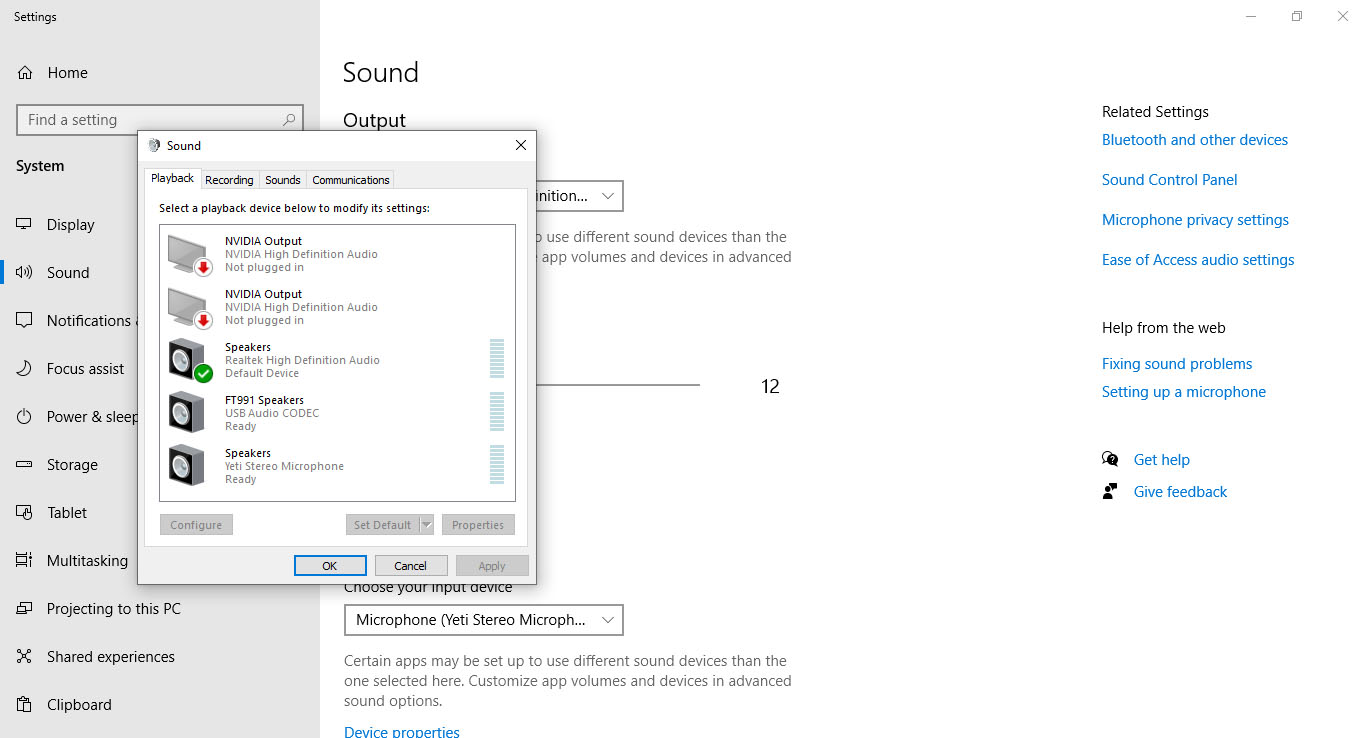Click the Get help chat icon
The width and height of the screenshot is (1366, 738).
[1110, 460]
